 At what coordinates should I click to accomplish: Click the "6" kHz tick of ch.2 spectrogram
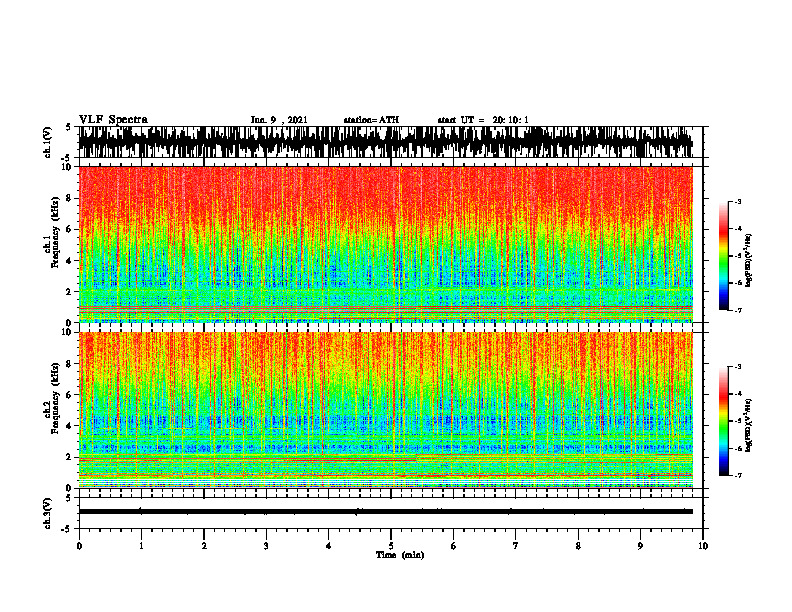coord(69,395)
